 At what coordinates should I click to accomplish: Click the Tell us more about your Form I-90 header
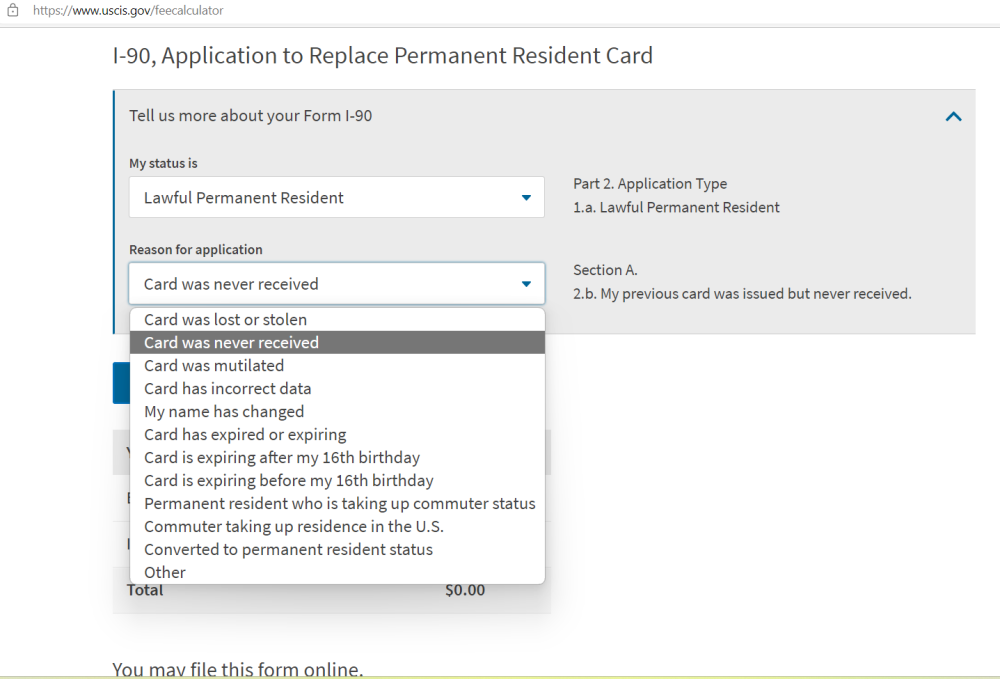[x=251, y=116]
